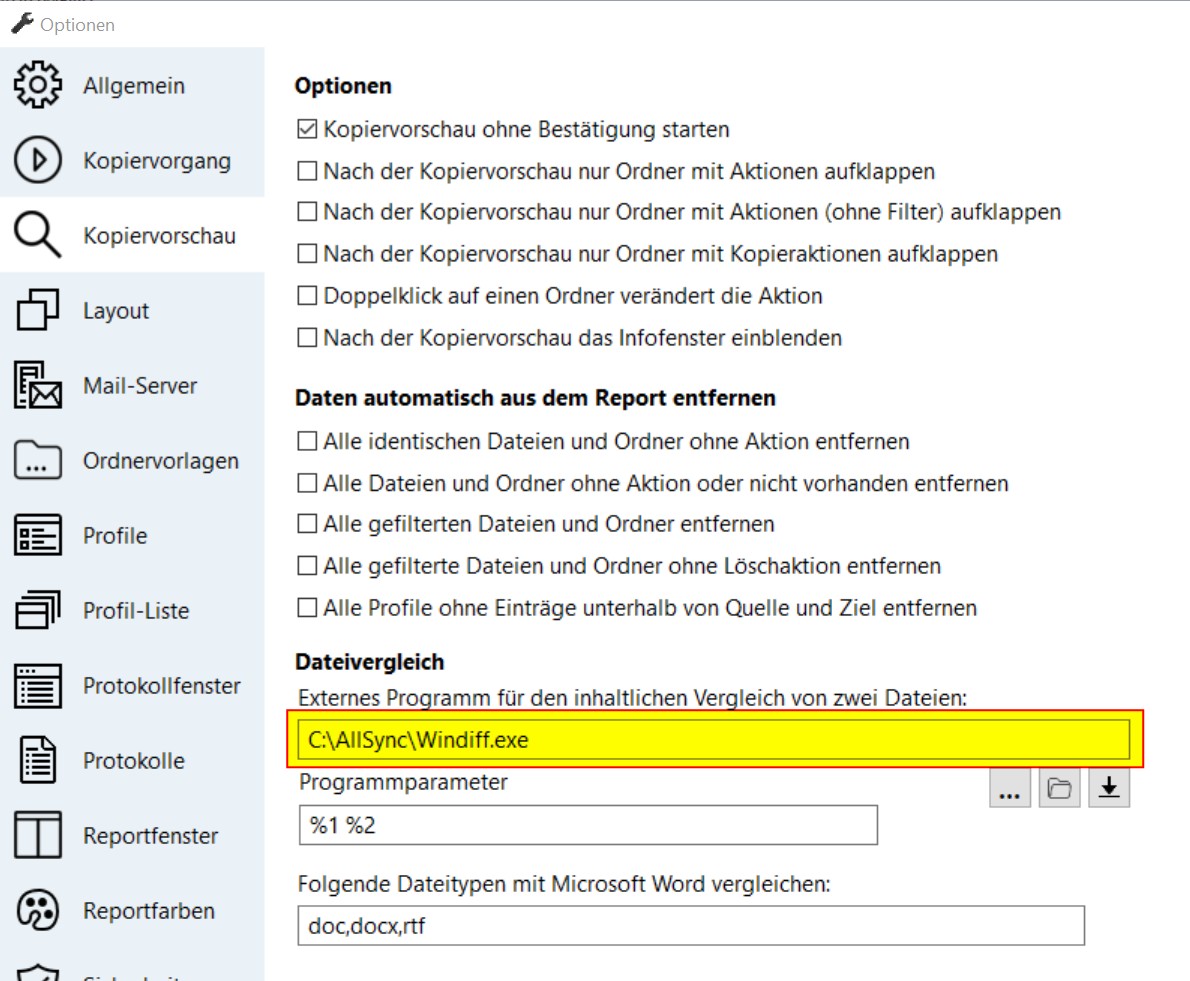Open the Profil-Liste tab

135,611
